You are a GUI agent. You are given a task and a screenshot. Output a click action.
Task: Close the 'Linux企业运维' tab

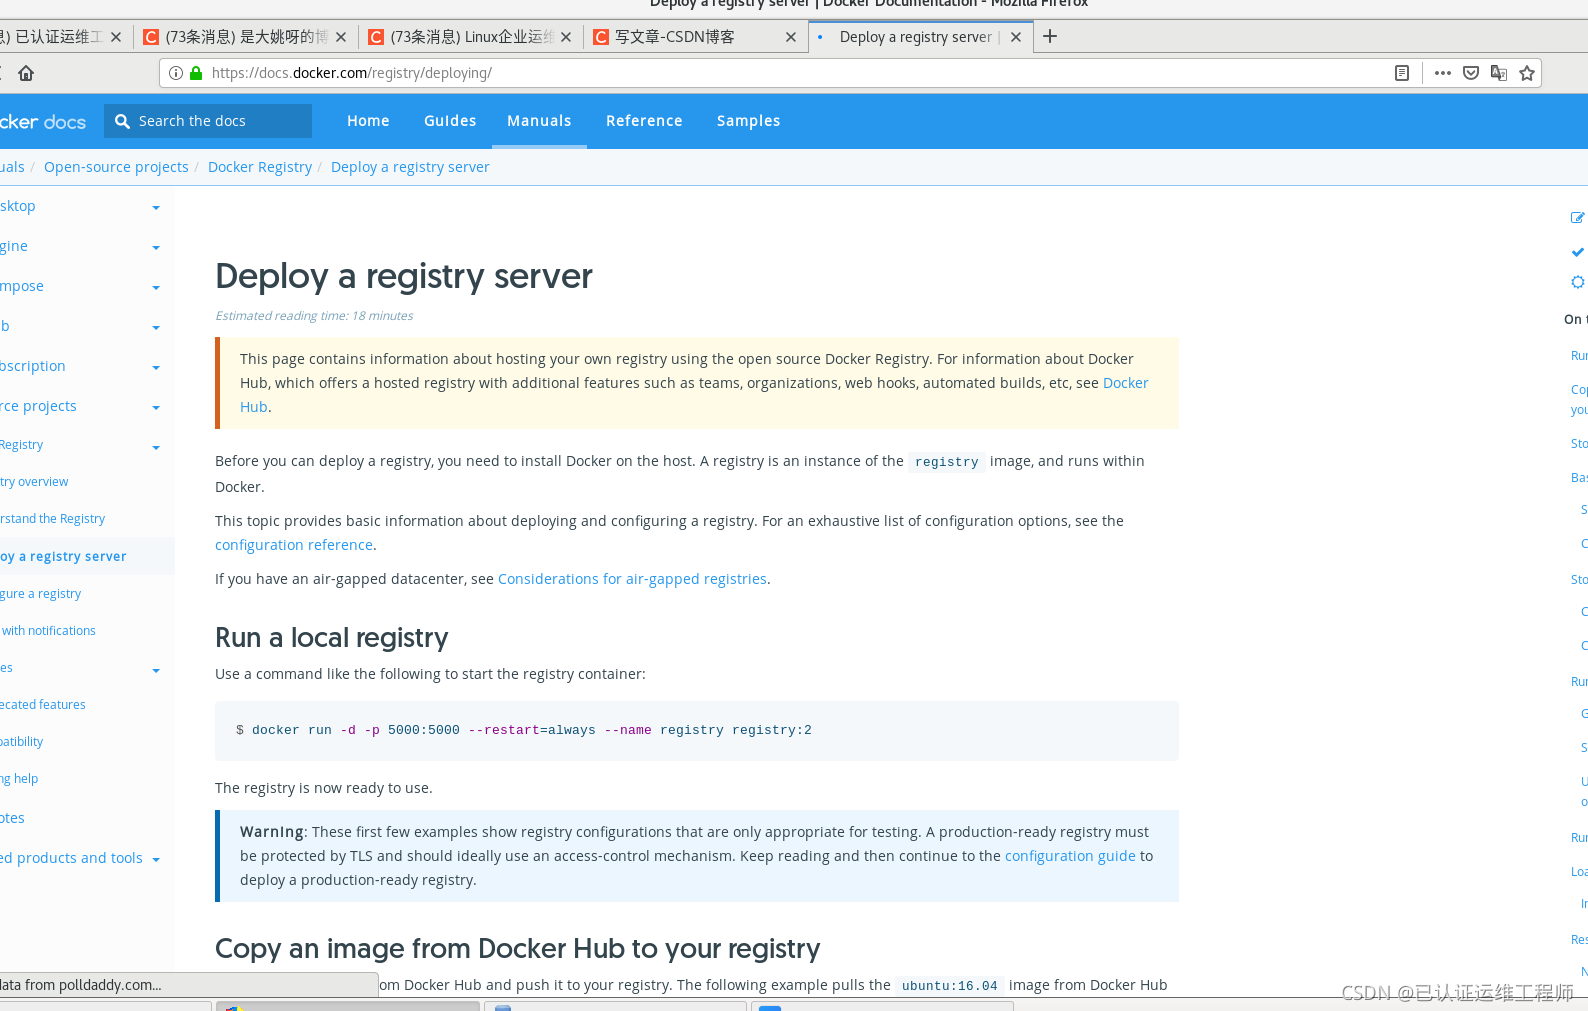(x=566, y=37)
